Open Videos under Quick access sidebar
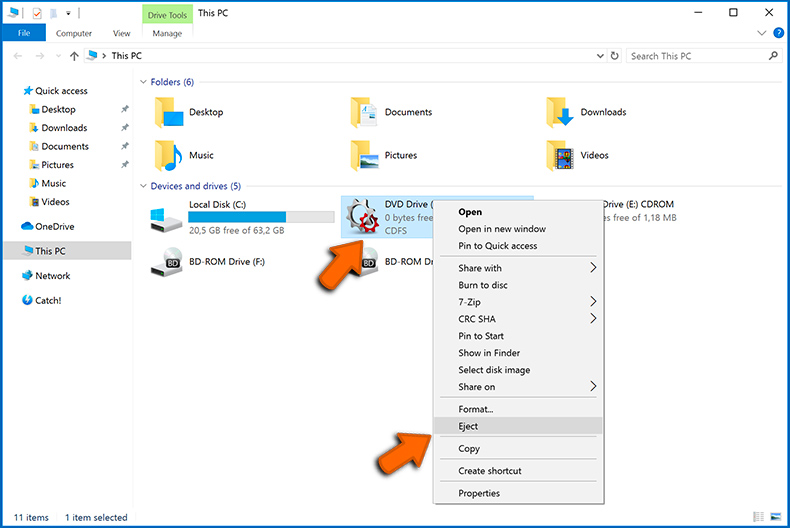The height and width of the screenshot is (528, 790). click(x=49, y=202)
